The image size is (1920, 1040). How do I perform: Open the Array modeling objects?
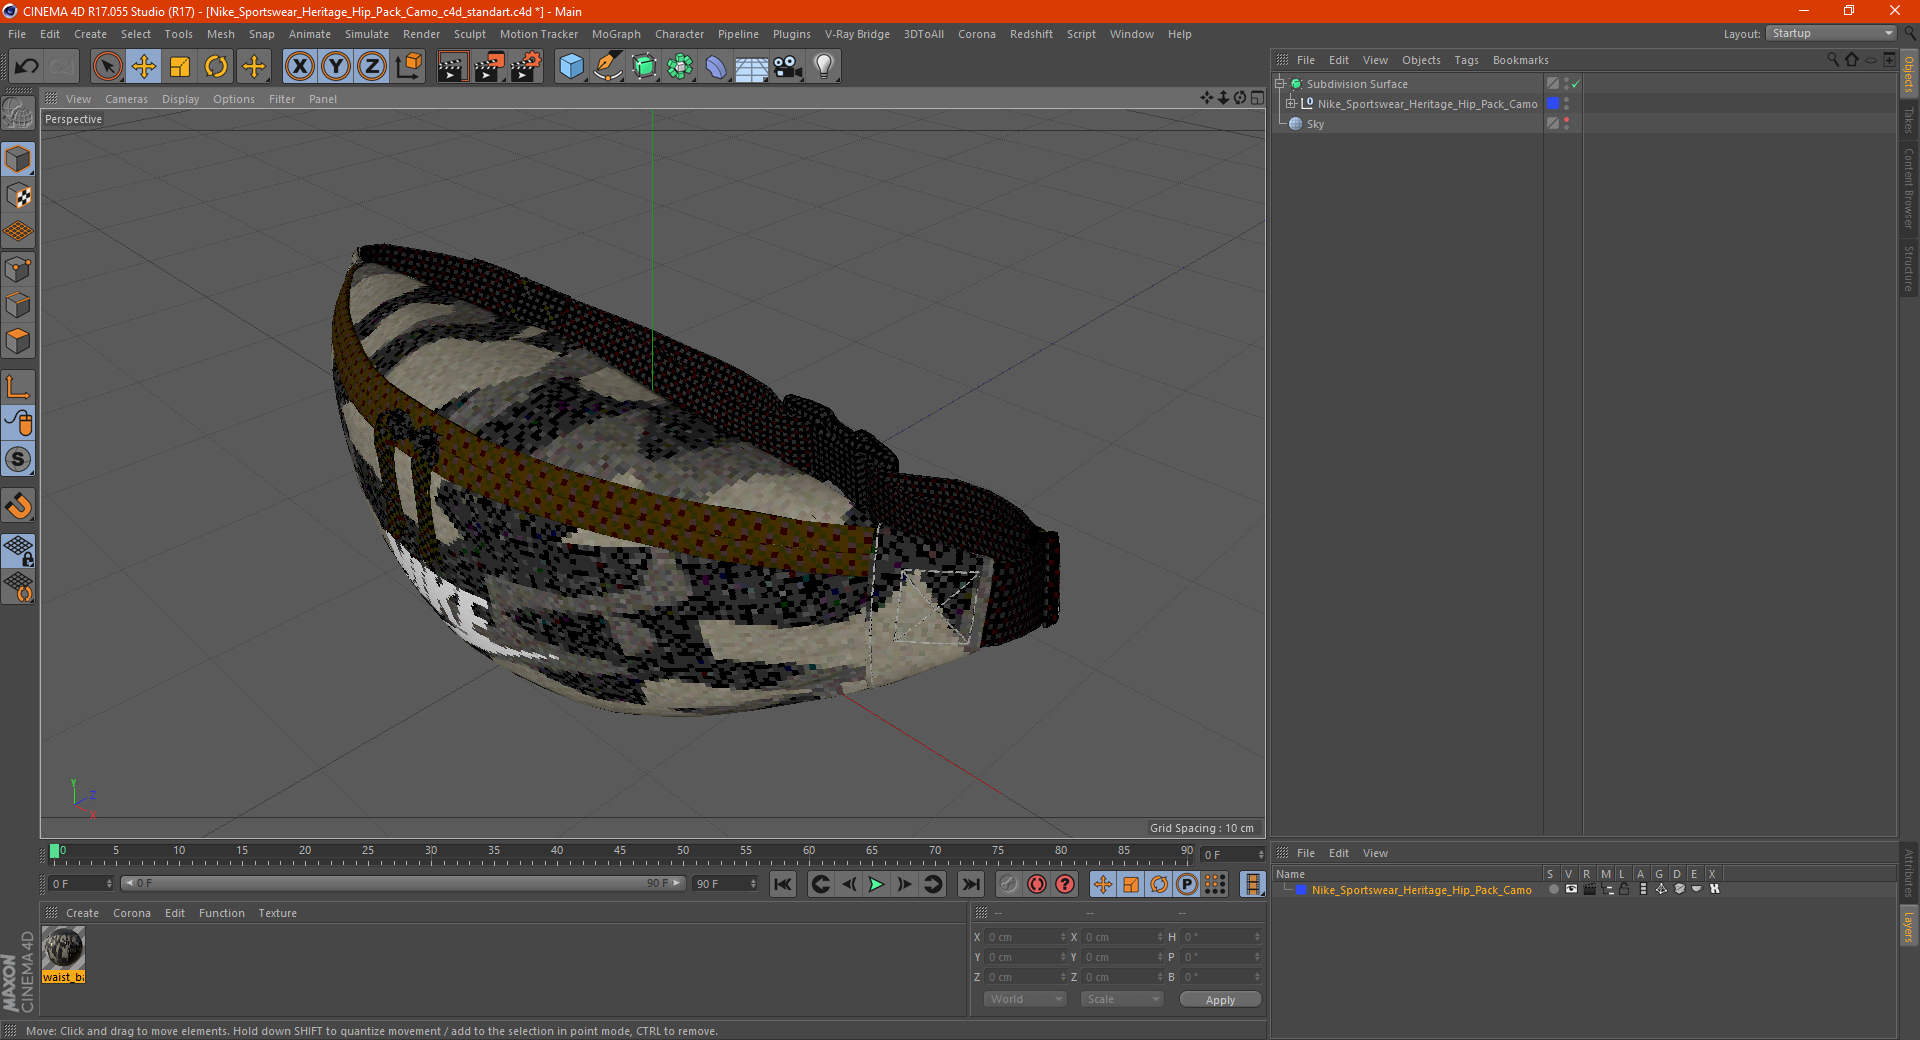click(680, 67)
